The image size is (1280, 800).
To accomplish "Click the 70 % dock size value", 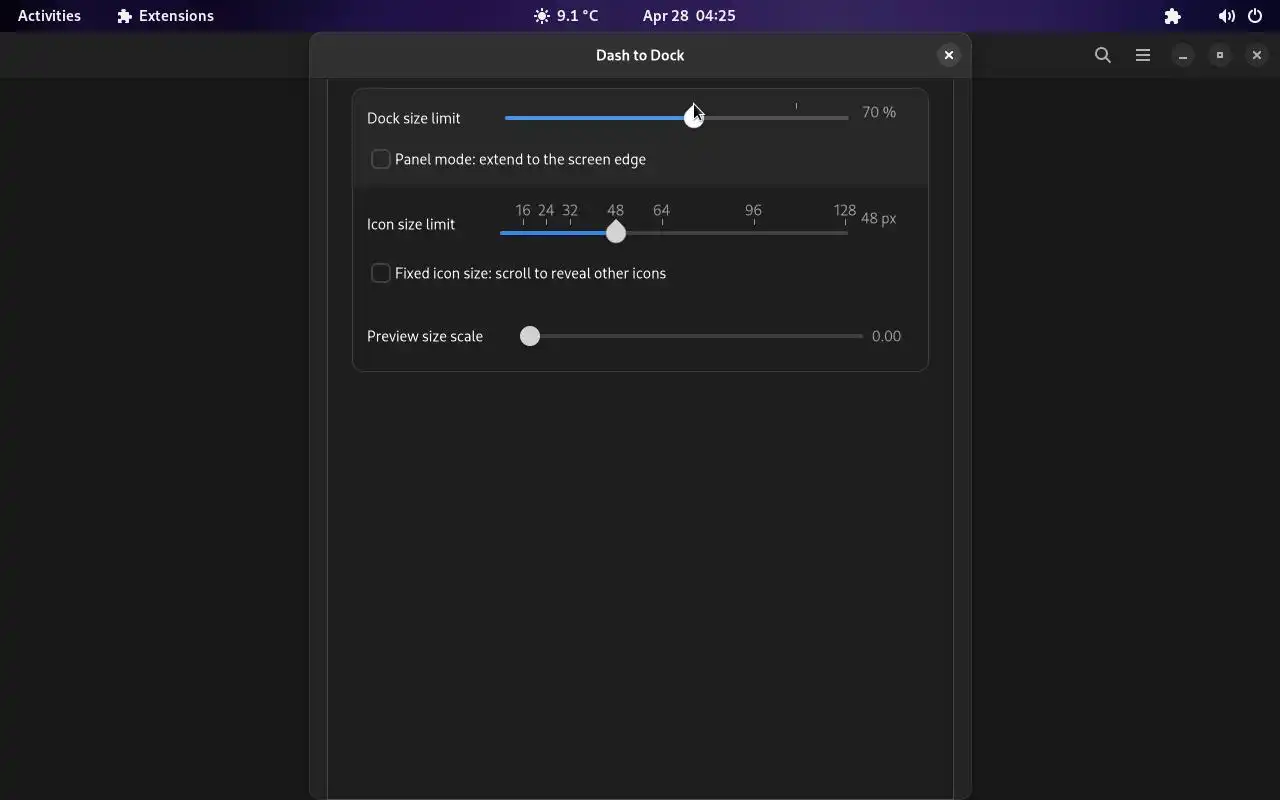I will point(879,112).
